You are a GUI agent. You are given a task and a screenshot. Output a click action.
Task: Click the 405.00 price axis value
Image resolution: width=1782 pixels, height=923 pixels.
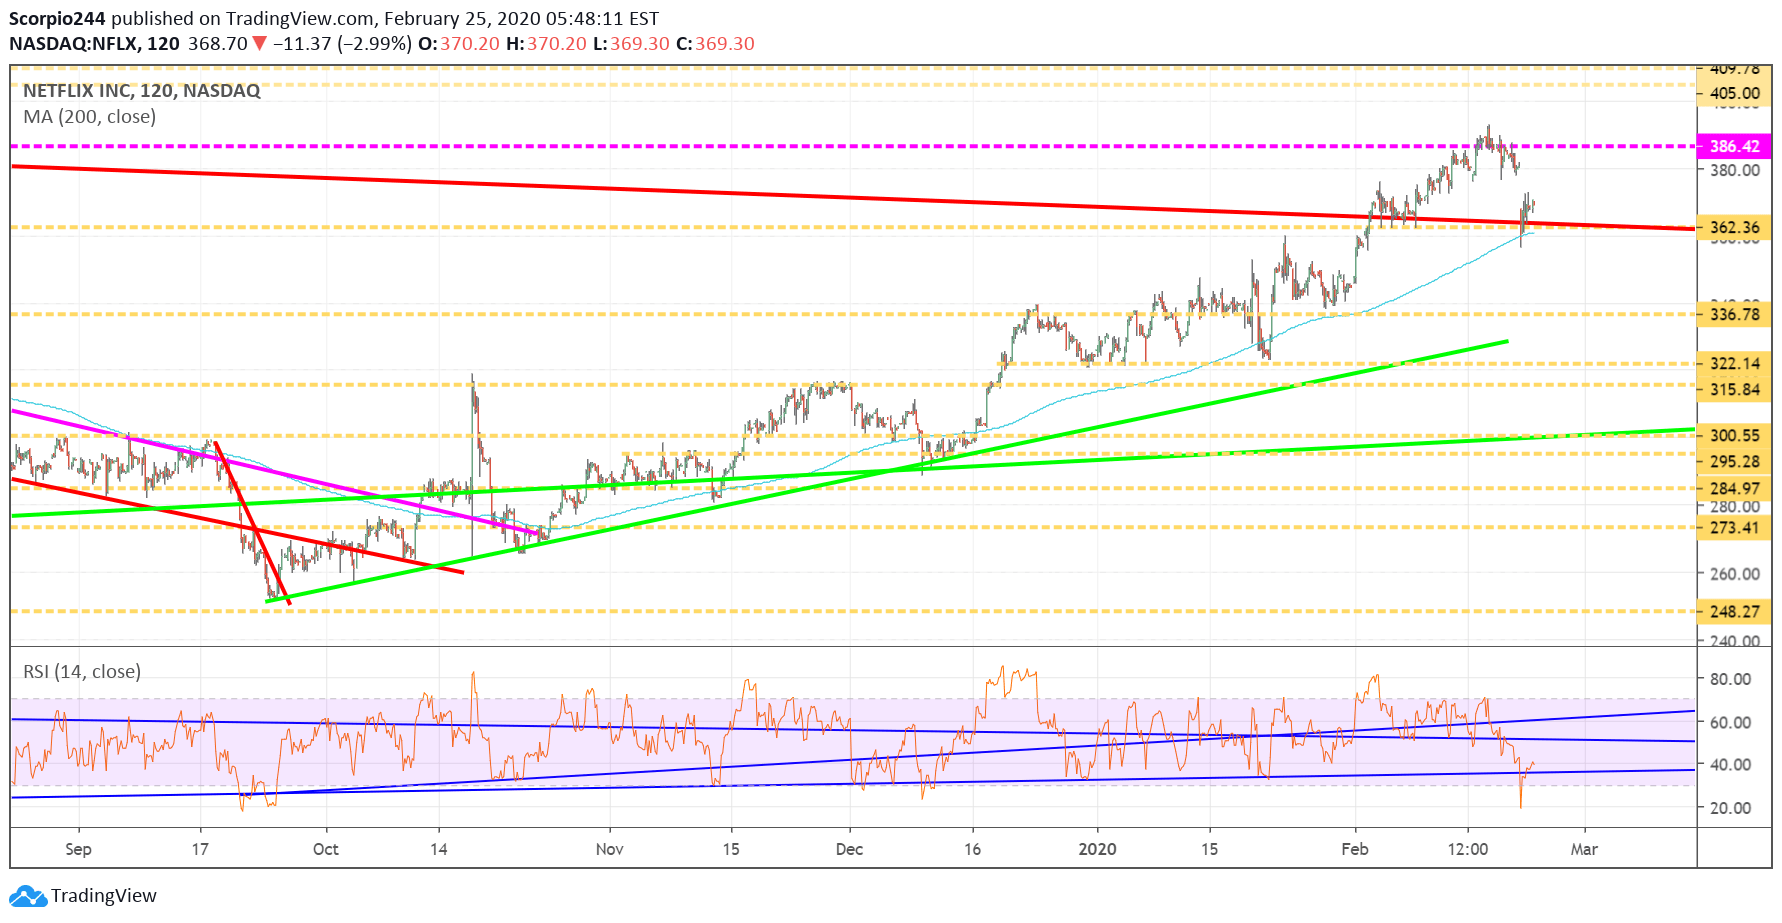tap(1735, 94)
